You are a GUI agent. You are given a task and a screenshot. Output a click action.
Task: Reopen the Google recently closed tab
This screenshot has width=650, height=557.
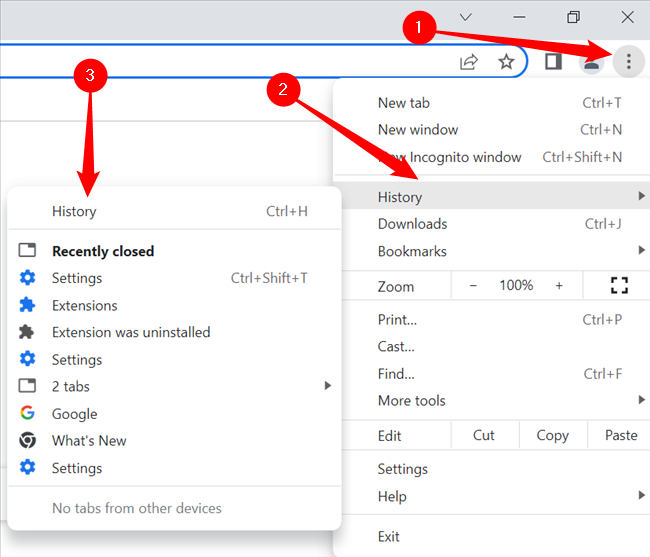click(x=175, y=414)
